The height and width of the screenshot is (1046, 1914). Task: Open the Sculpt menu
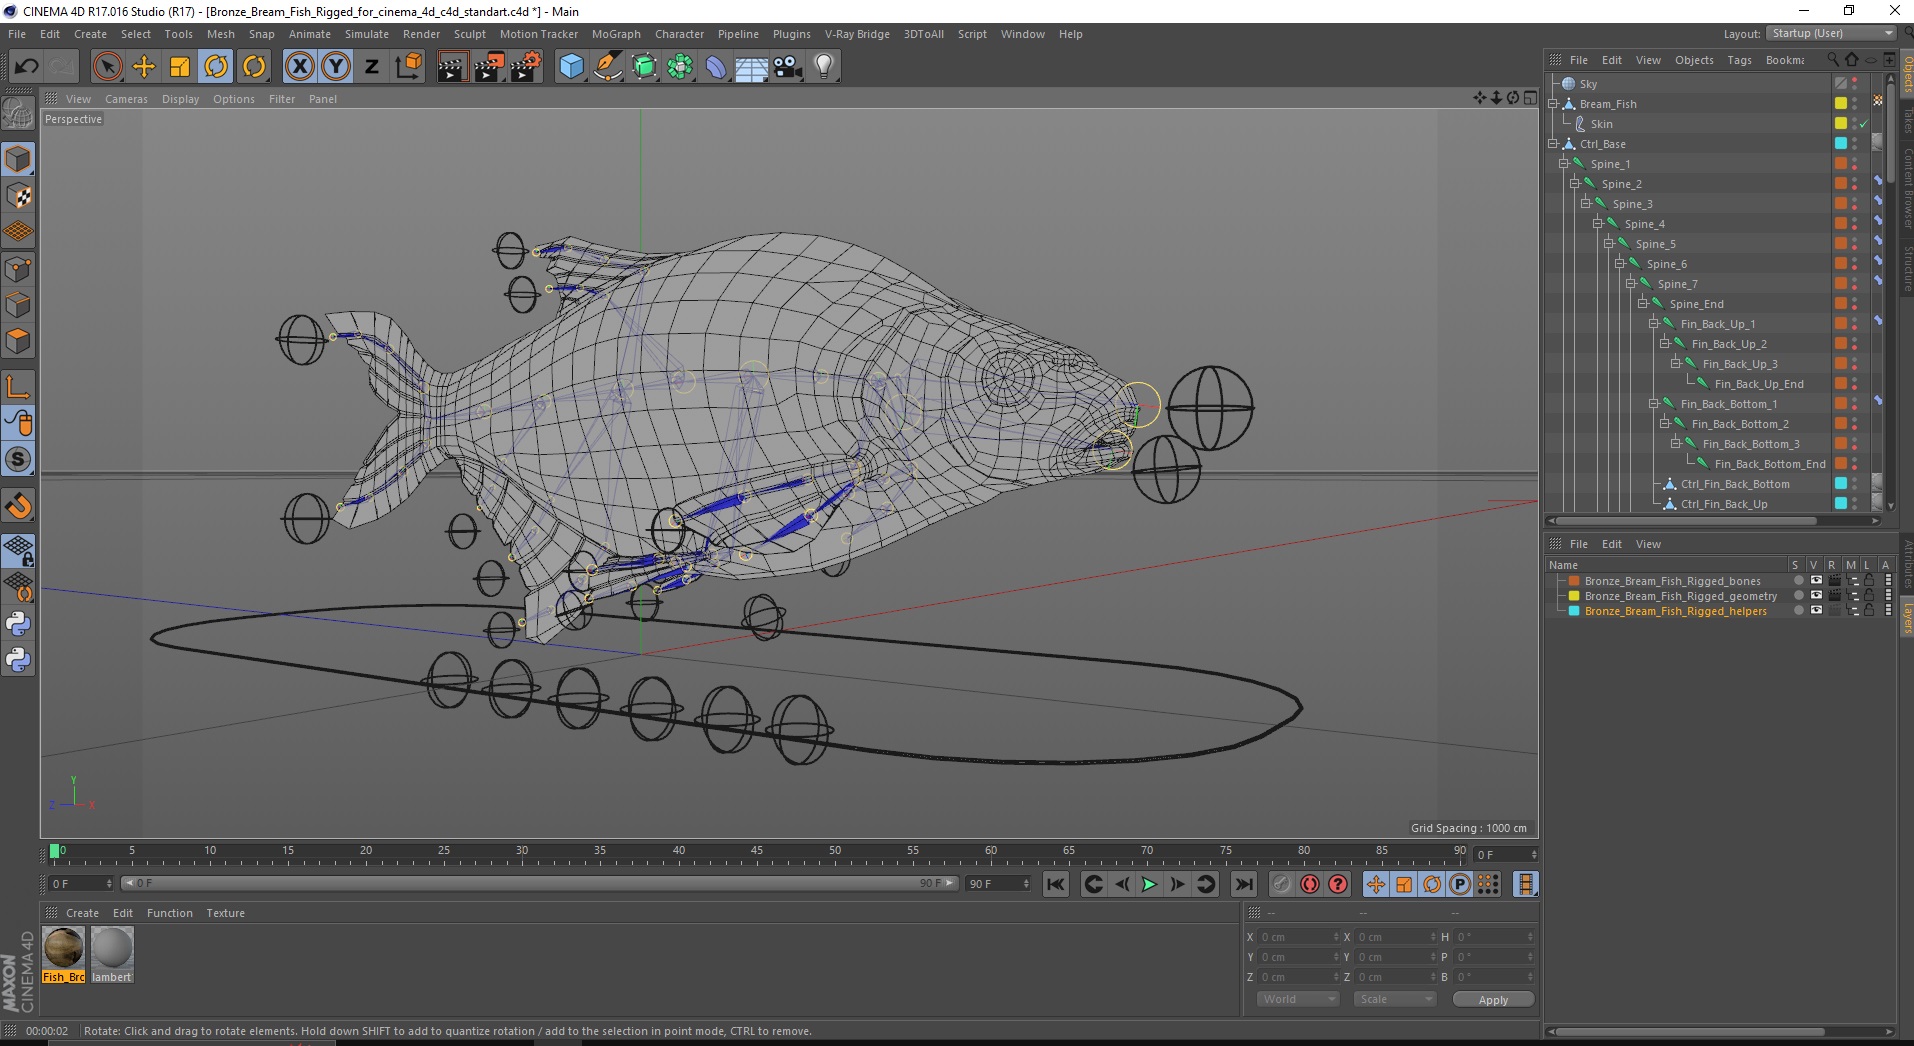tap(470, 34)
